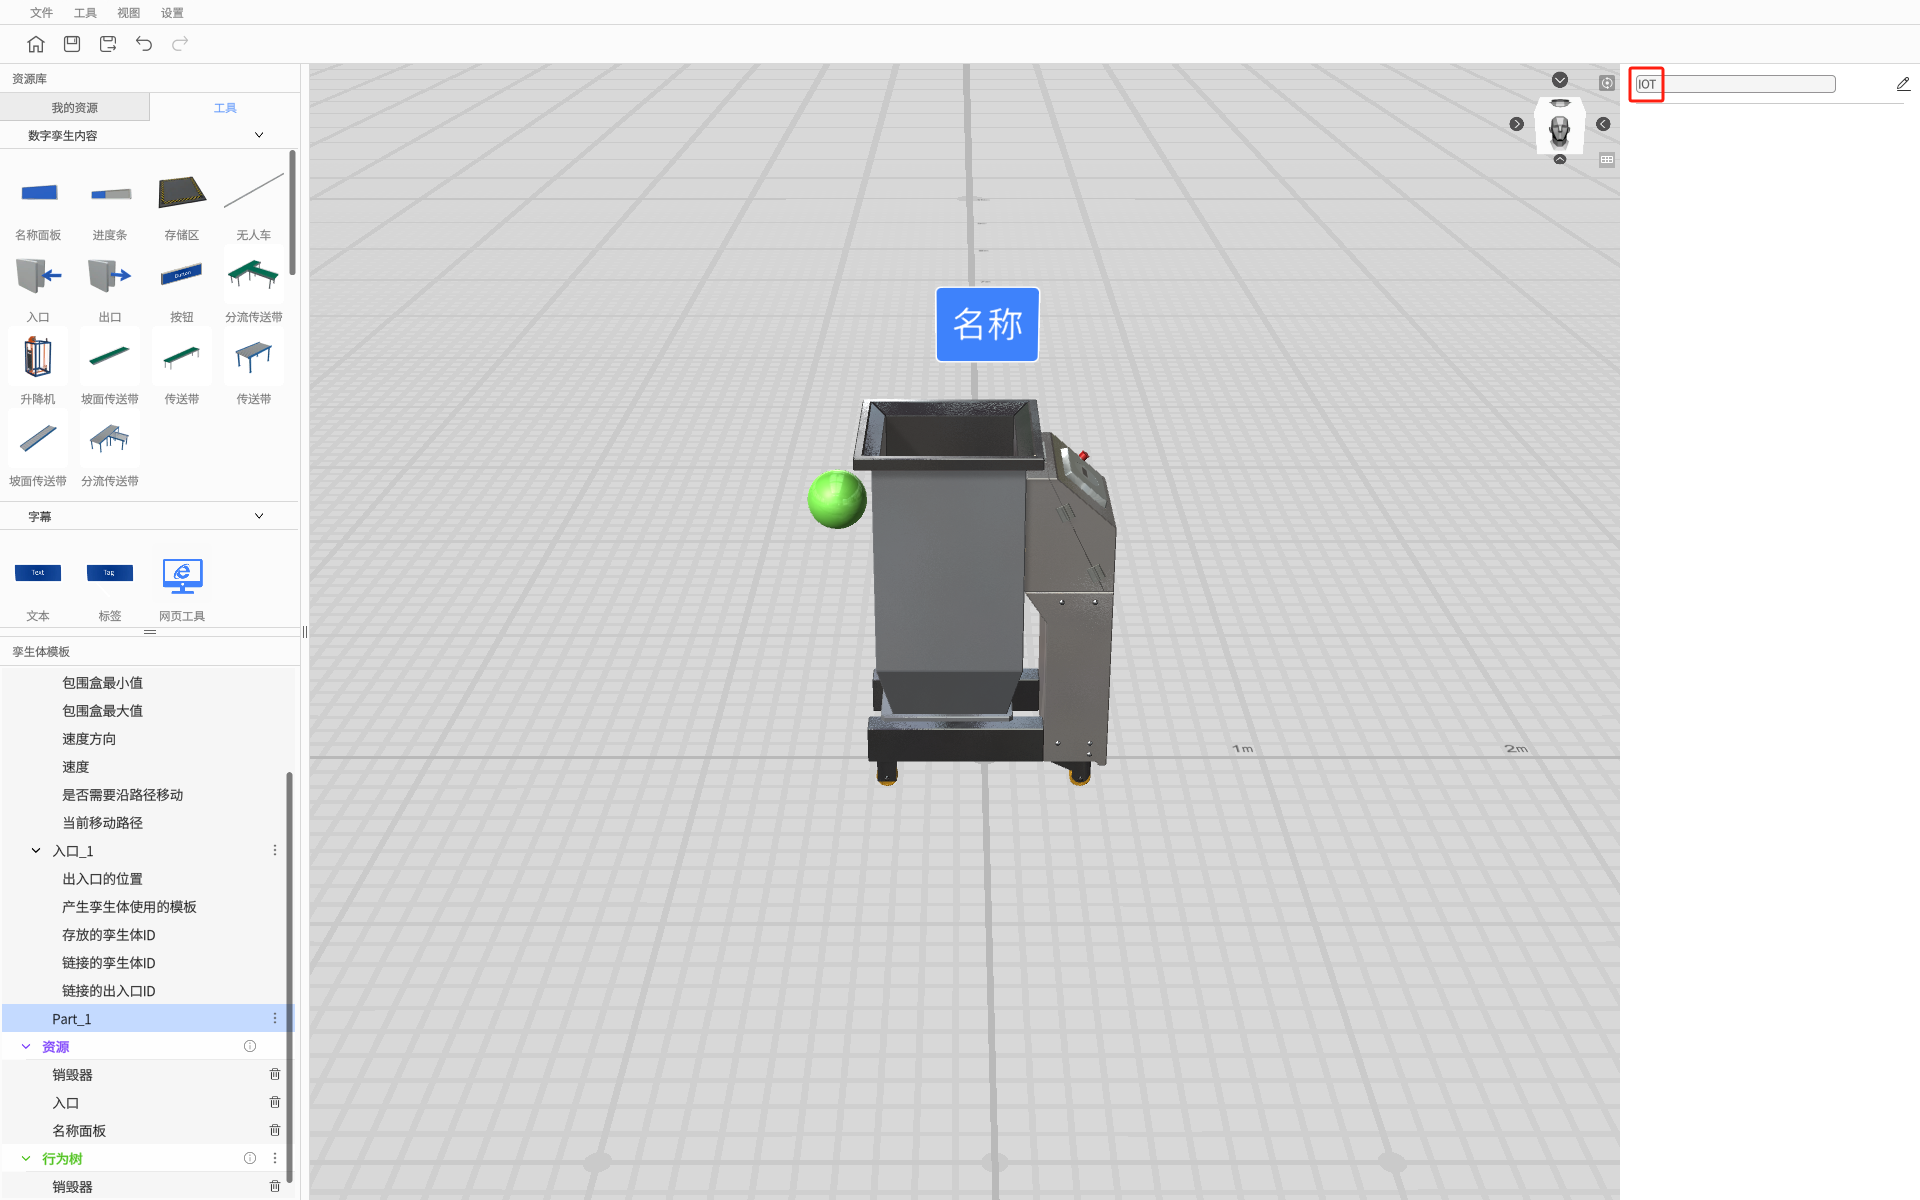Select the 存储区 storage area tool

point(182,193)
